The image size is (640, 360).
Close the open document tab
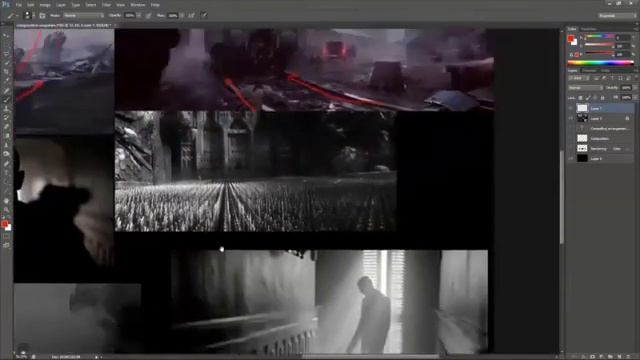tap(115, 25)
